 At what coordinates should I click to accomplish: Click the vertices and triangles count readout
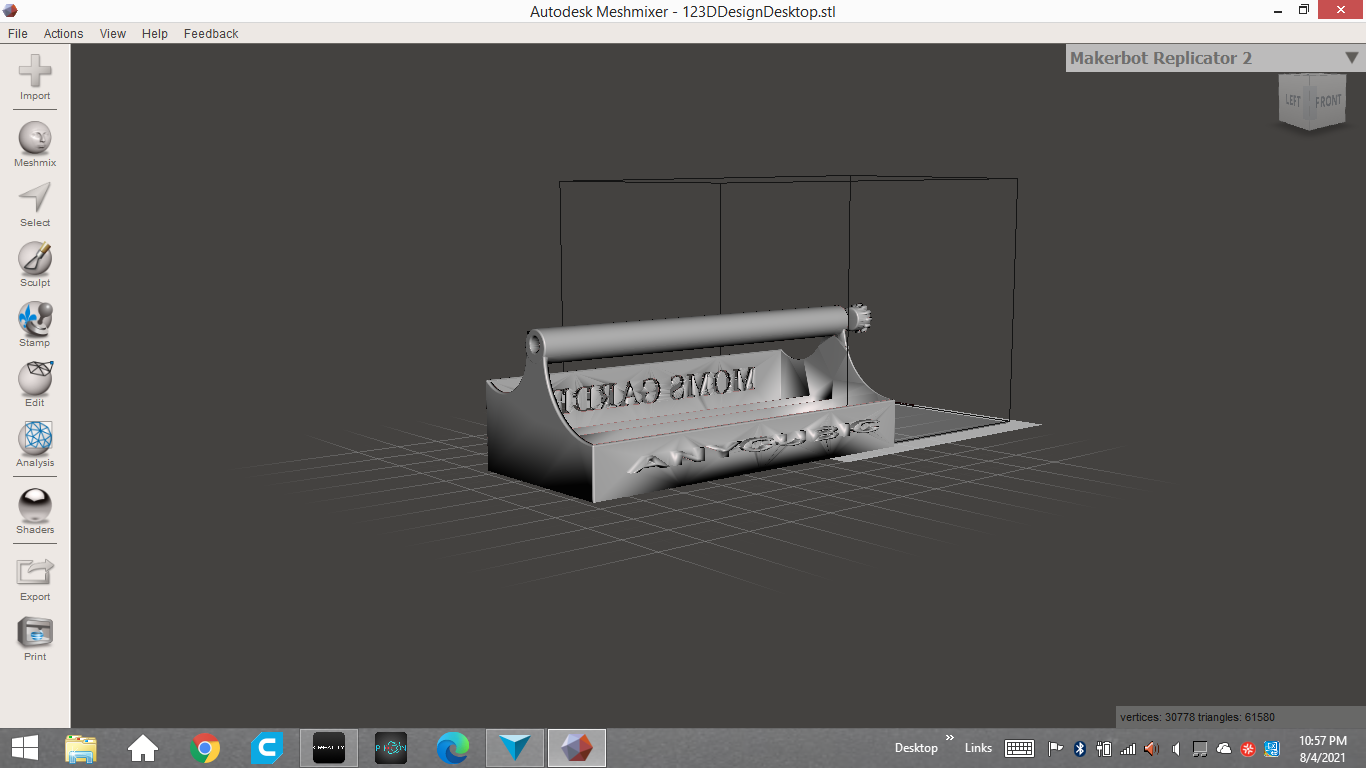point(1197,717)
